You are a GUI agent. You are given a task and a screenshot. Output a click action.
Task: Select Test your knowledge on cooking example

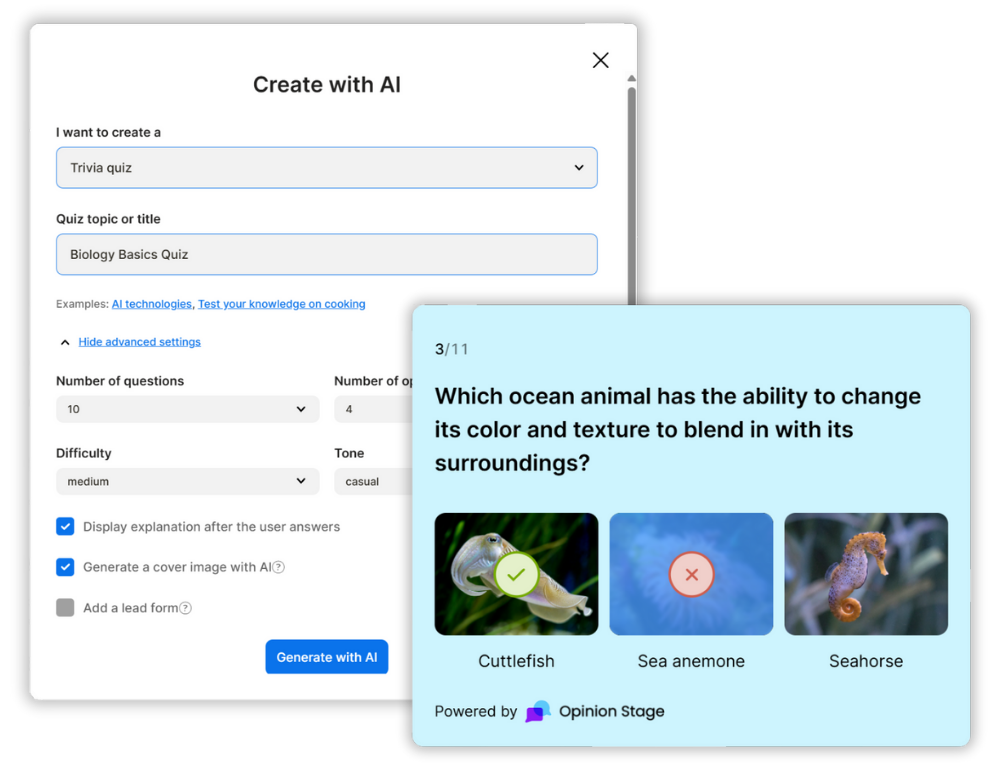pyautogui.click(x=281, y=304)
